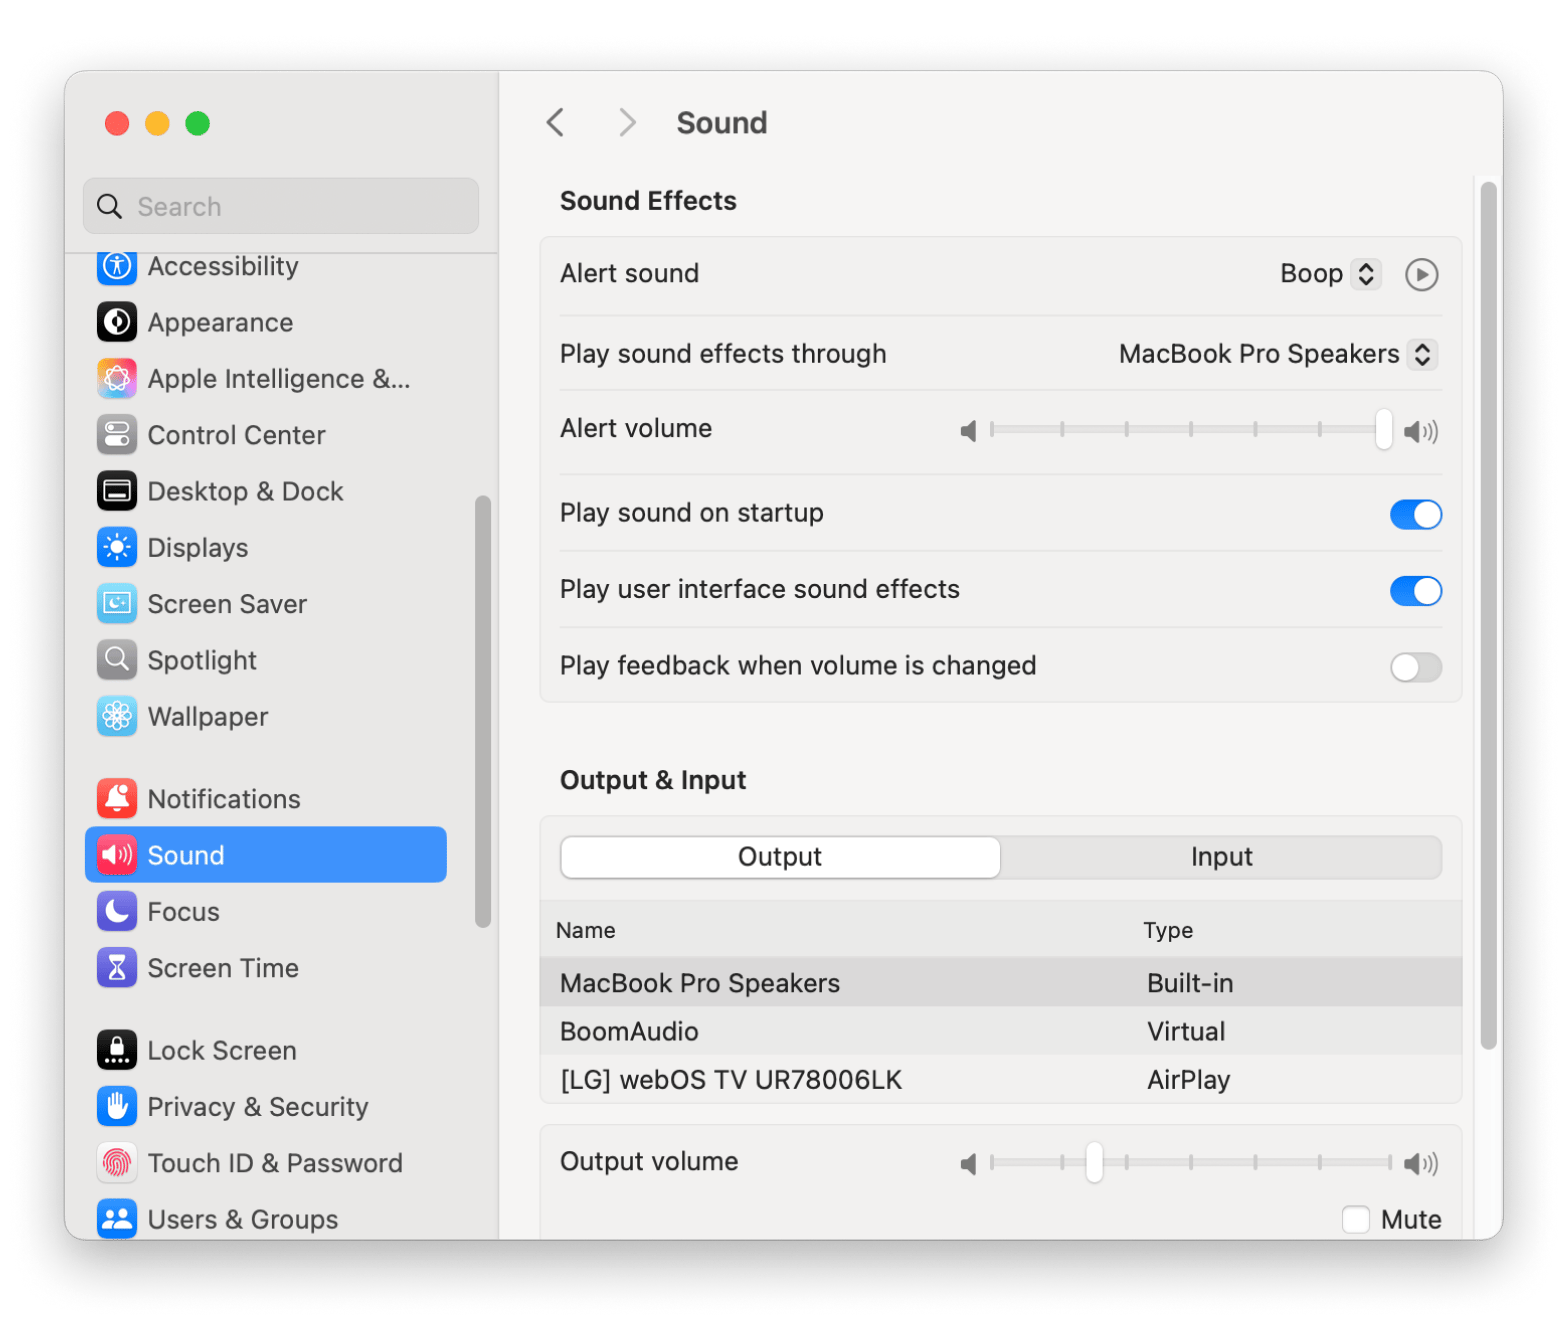Open Notifications using the bell icon
Viewport: 1560px width, 1334px height.
pyautogui.click(x=117, y=799)
